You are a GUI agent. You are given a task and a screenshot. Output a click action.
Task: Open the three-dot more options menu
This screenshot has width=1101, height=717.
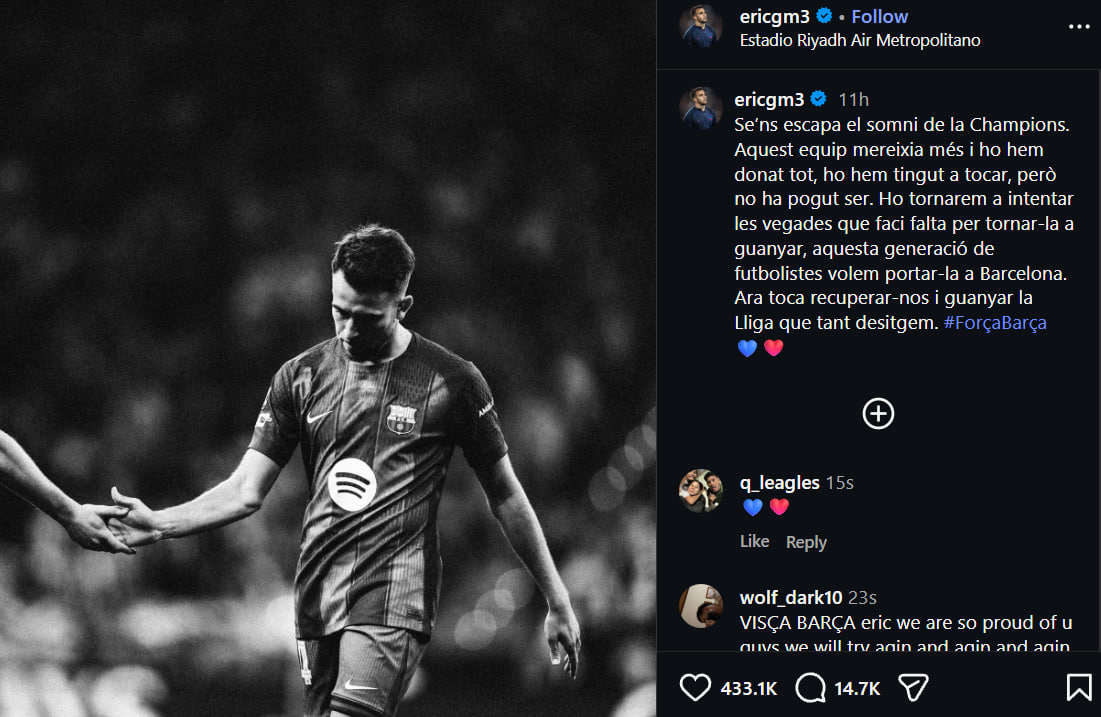(1079, 27)
